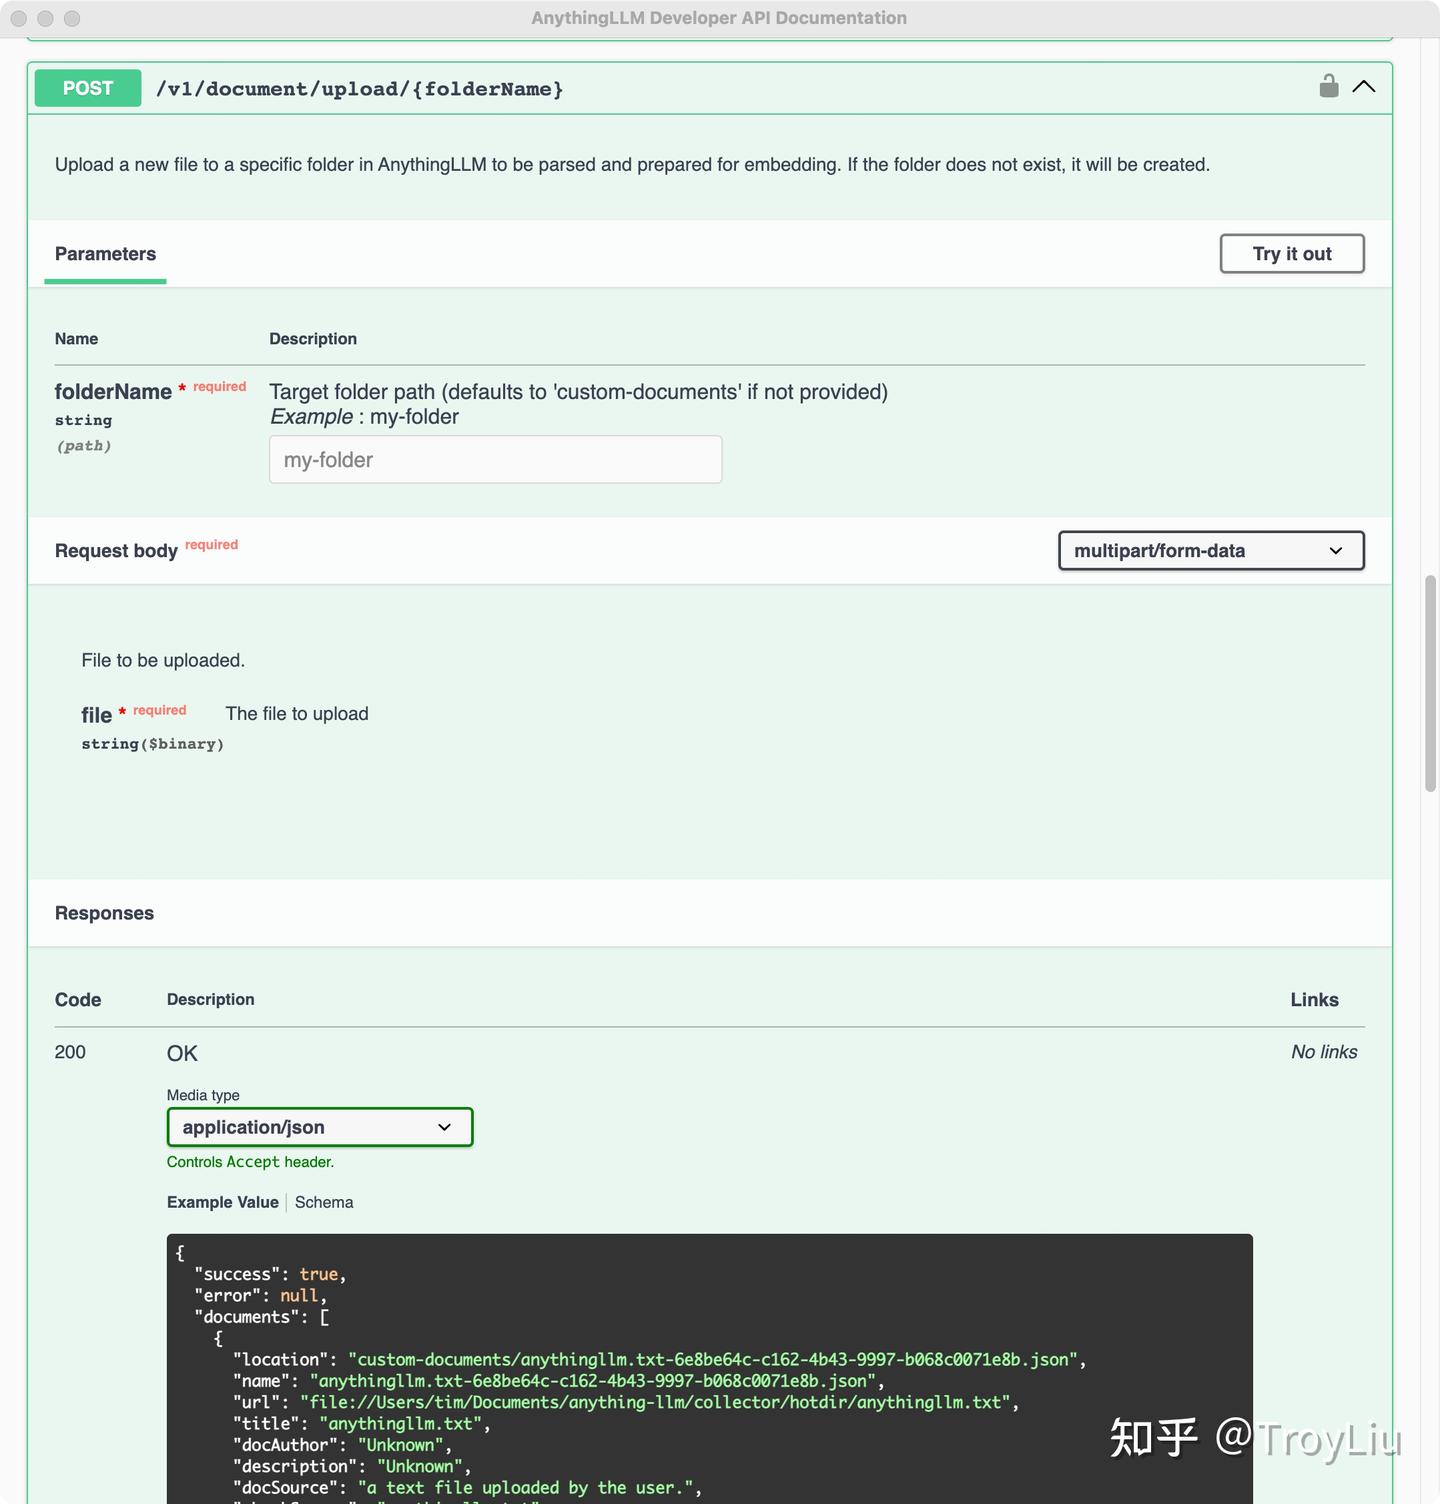Click the "url" line in the example JSON

click(x=626, y=1403)
